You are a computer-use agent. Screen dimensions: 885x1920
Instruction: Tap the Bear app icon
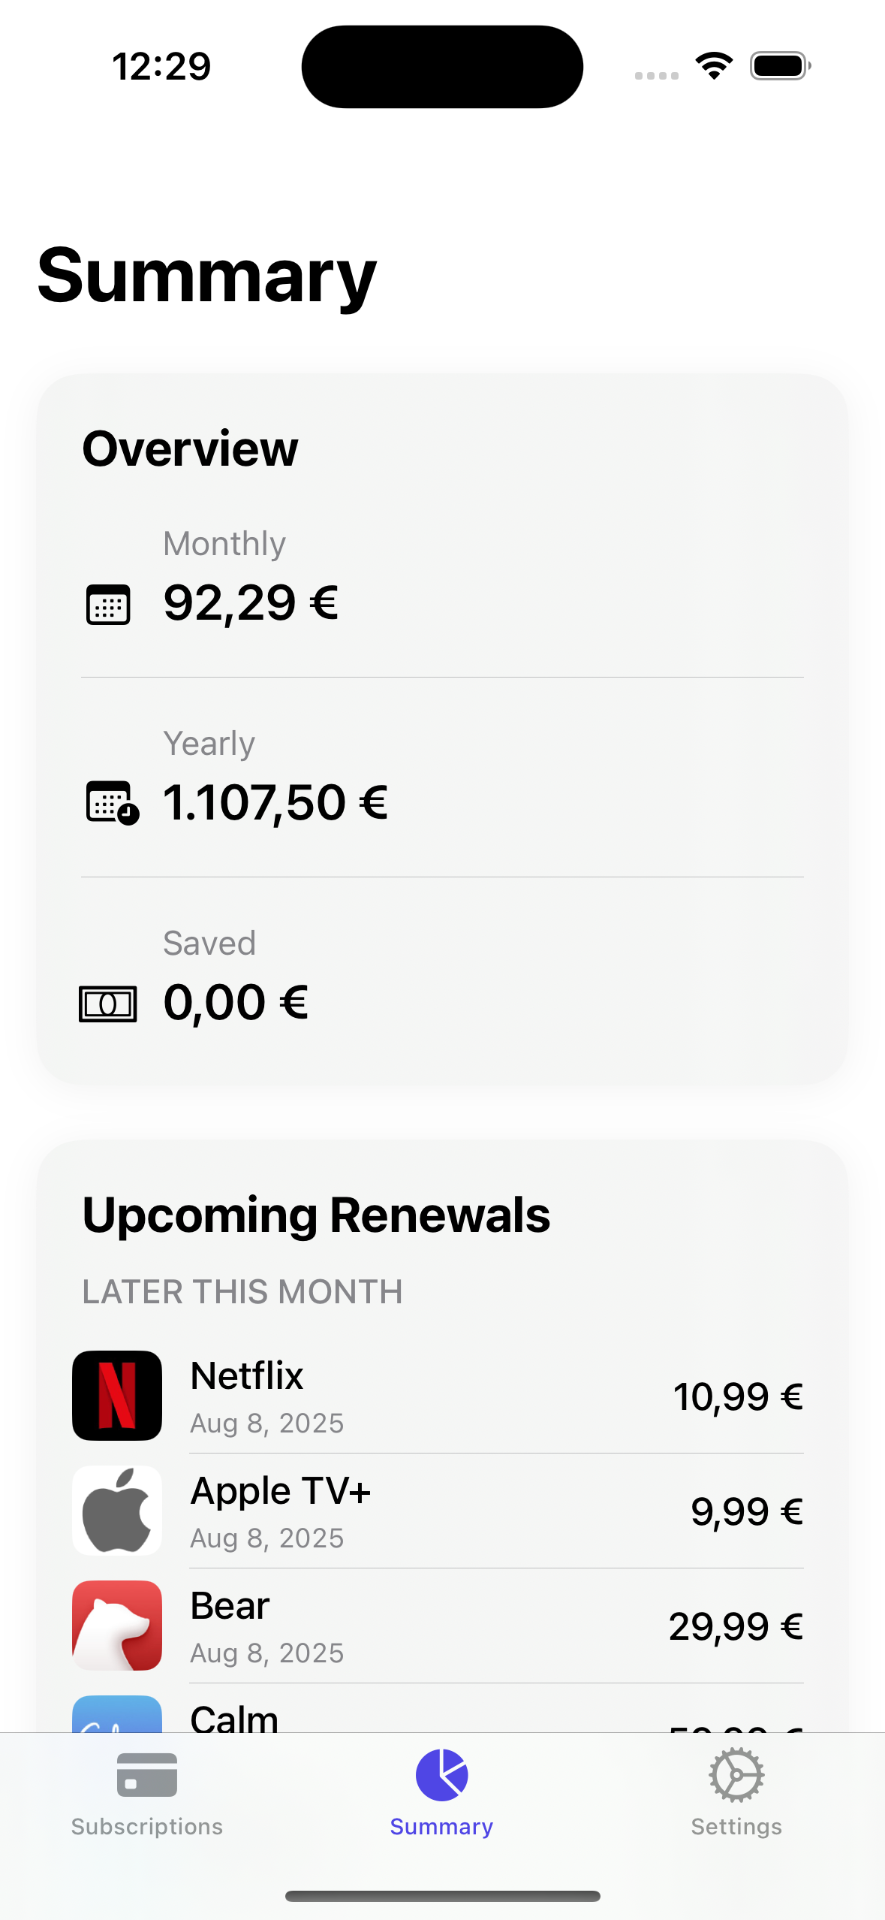117,1625
